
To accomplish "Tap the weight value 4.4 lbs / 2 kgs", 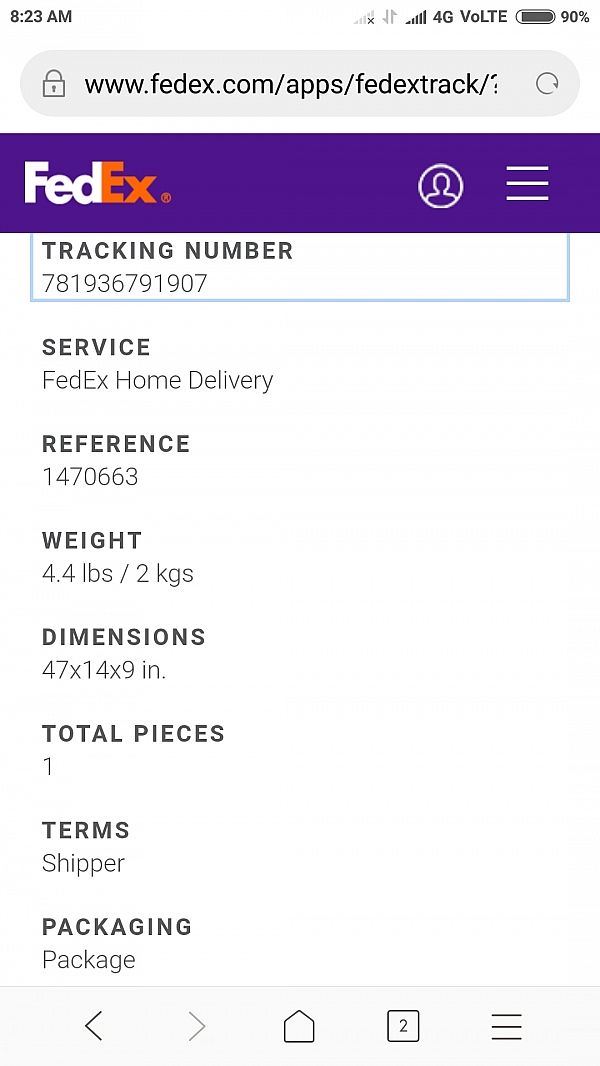I will click(x=118, y=574).
